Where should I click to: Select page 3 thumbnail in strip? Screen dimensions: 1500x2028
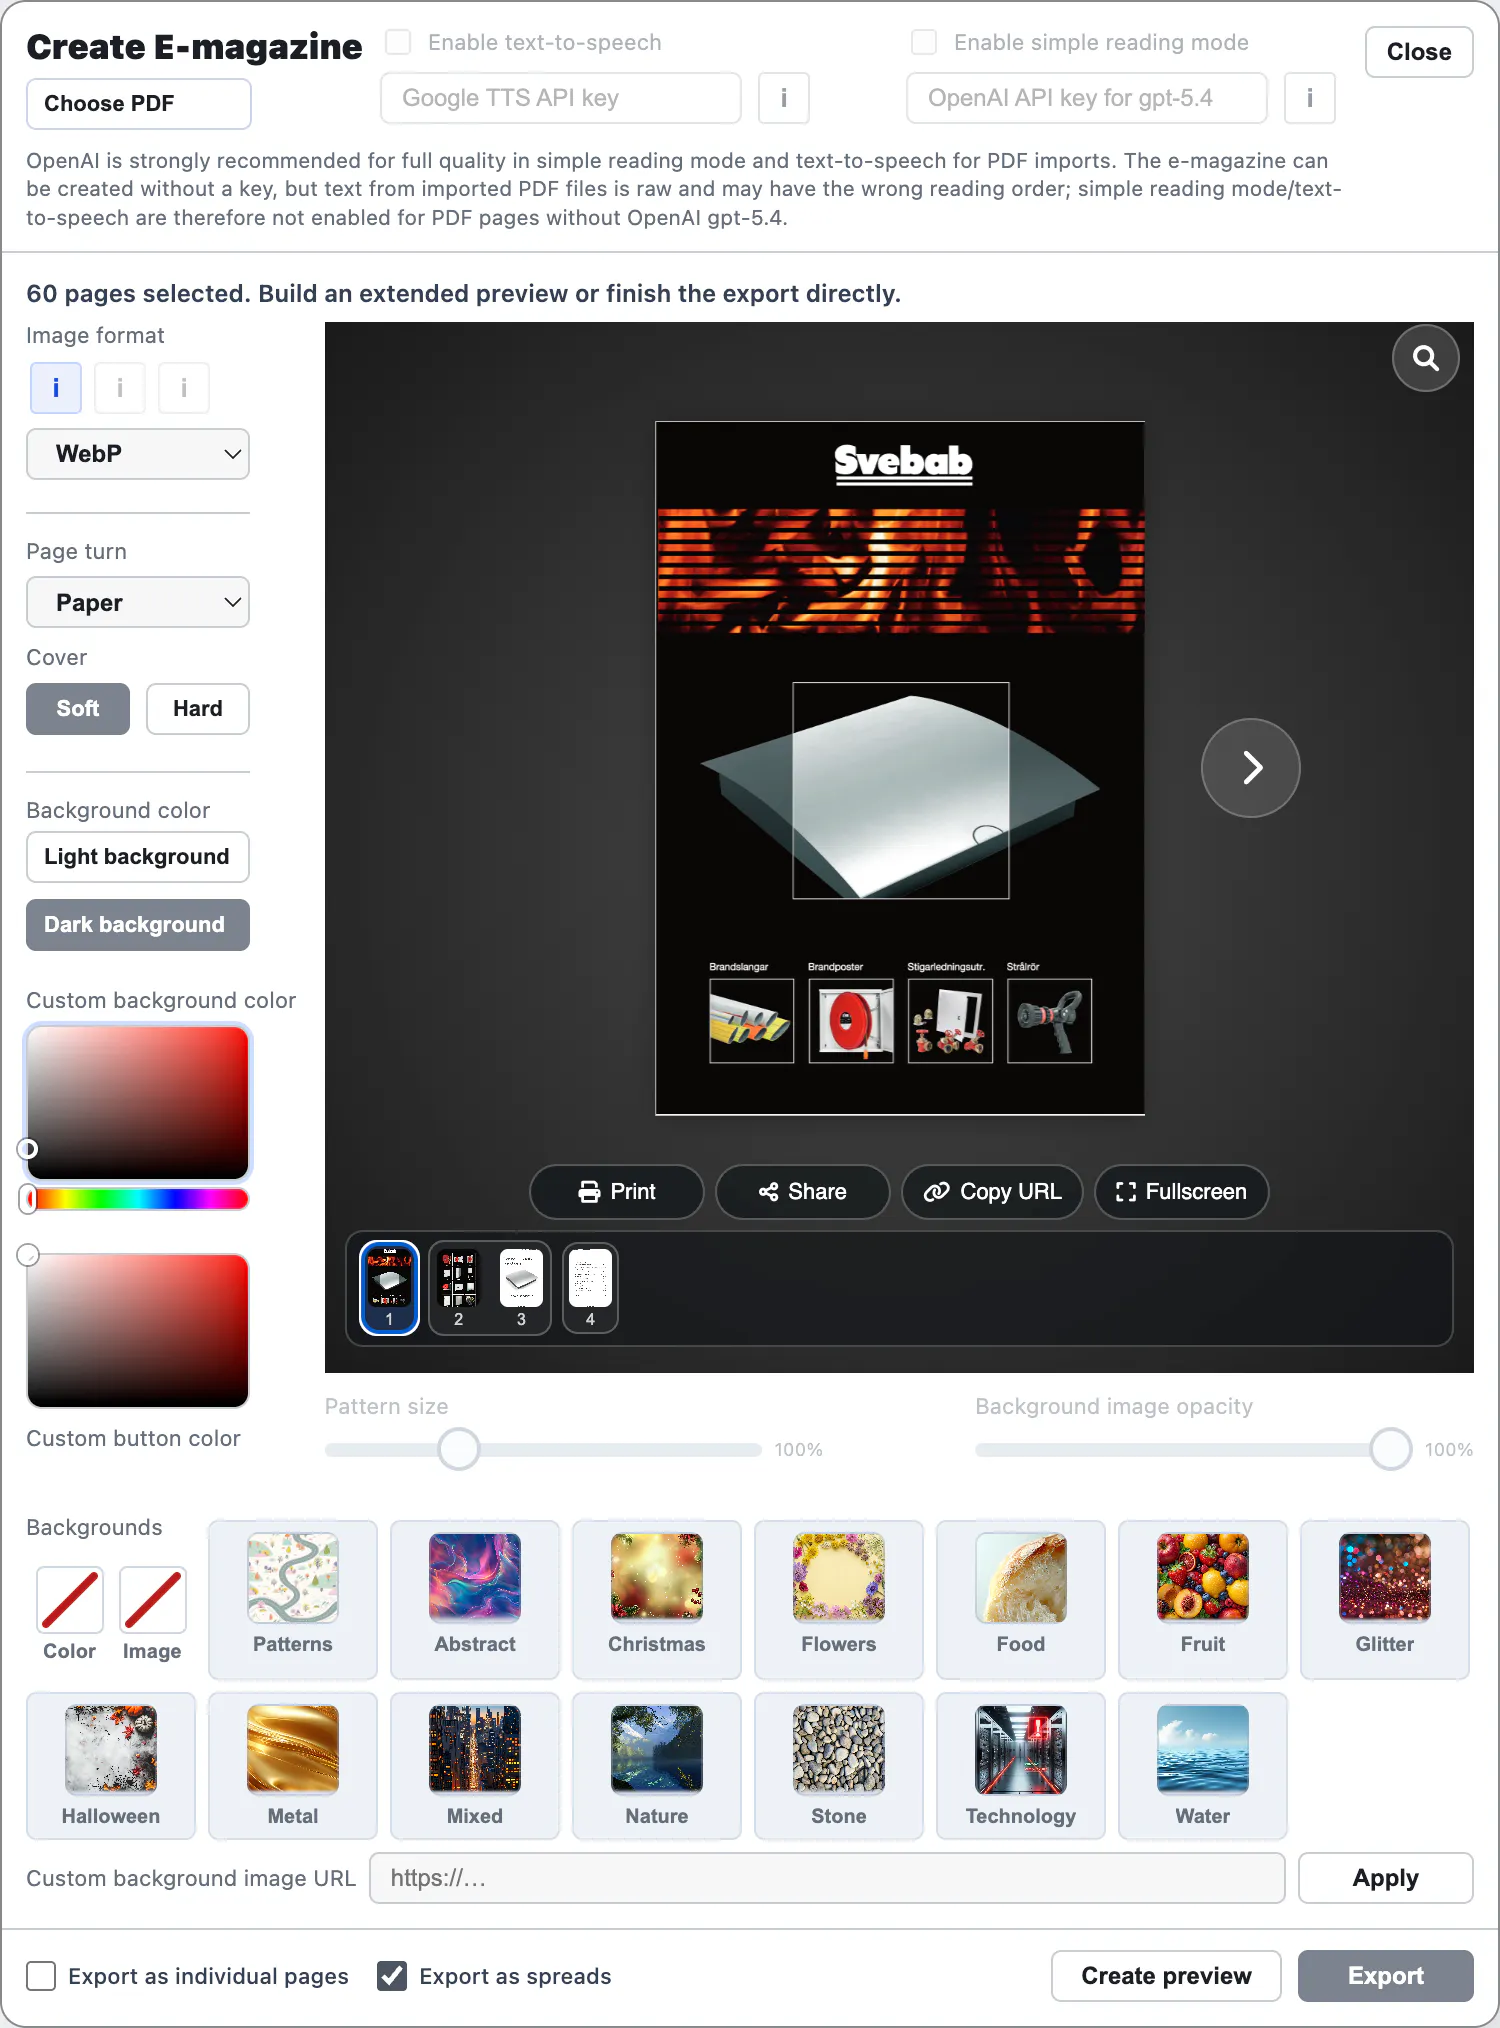[521, 1288]
